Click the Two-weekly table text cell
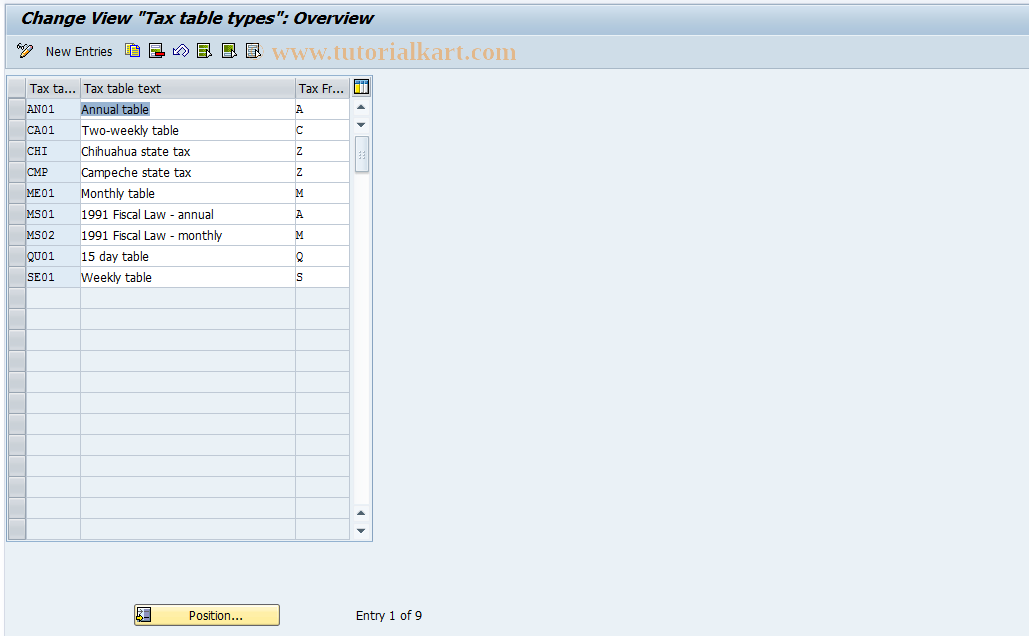Image resolution: width=1029 pixels, height=636 pixels. (x=188, y=130)
